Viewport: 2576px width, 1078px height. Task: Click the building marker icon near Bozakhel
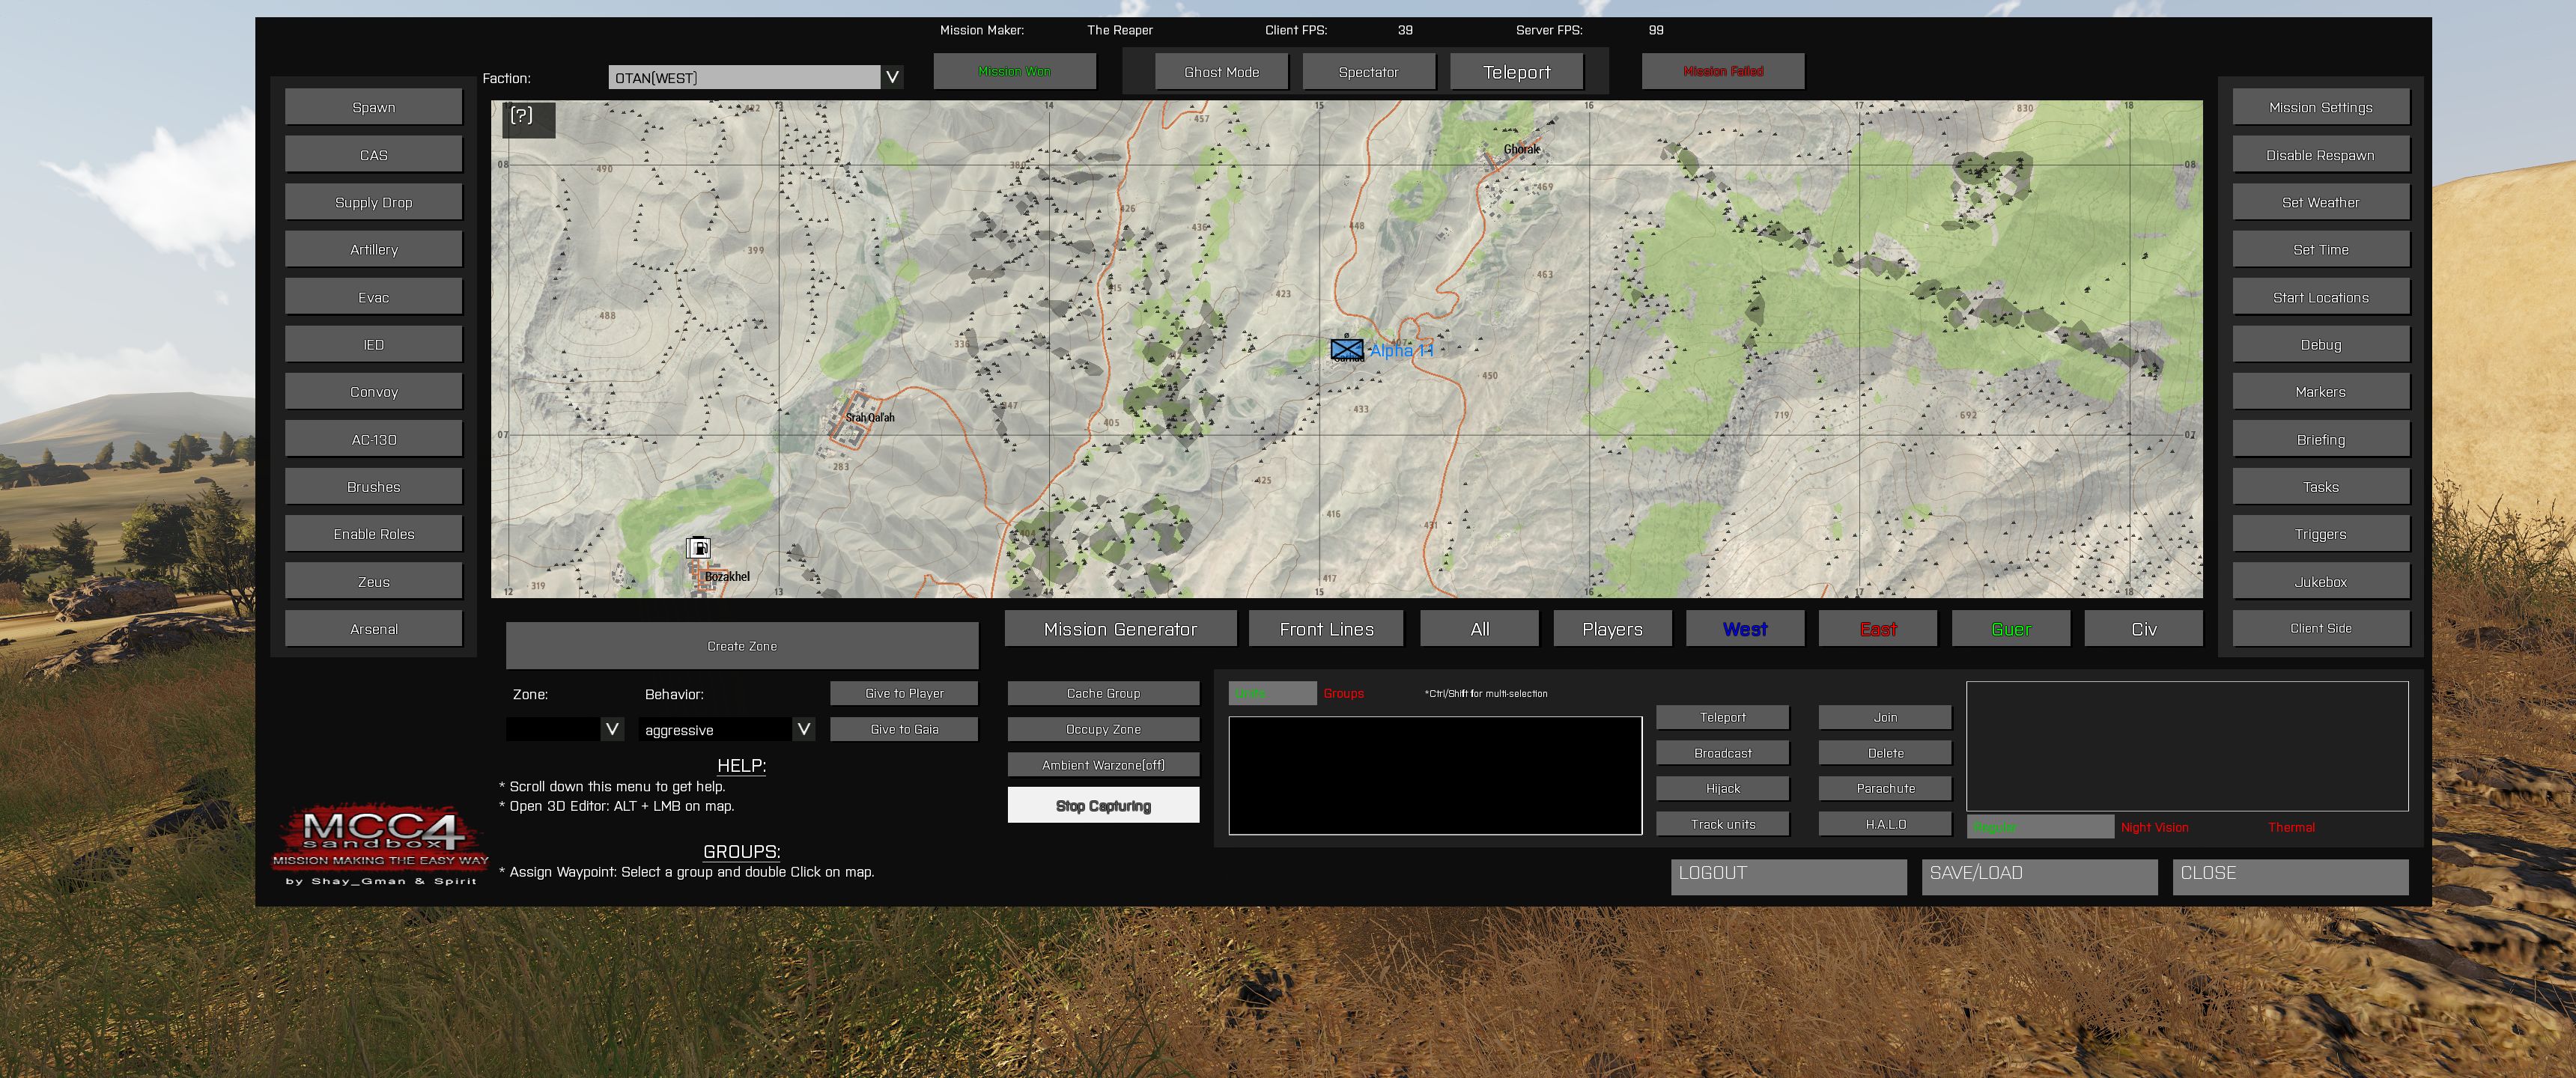[698, 547]
